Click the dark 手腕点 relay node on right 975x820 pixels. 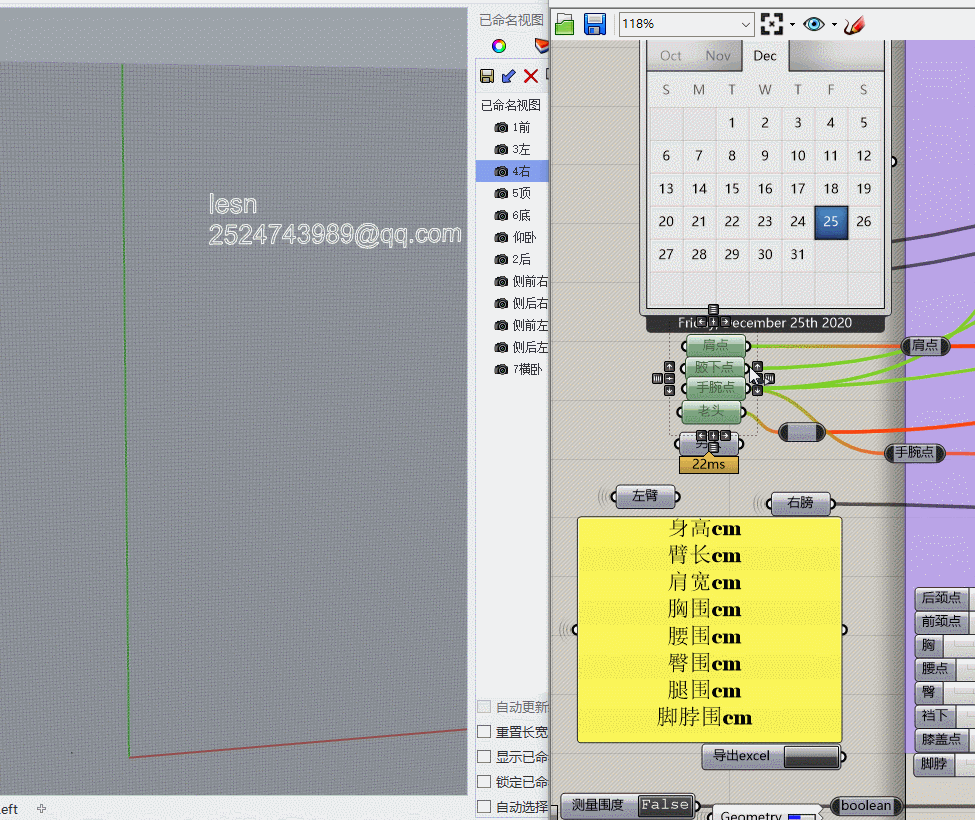[915, 453]
